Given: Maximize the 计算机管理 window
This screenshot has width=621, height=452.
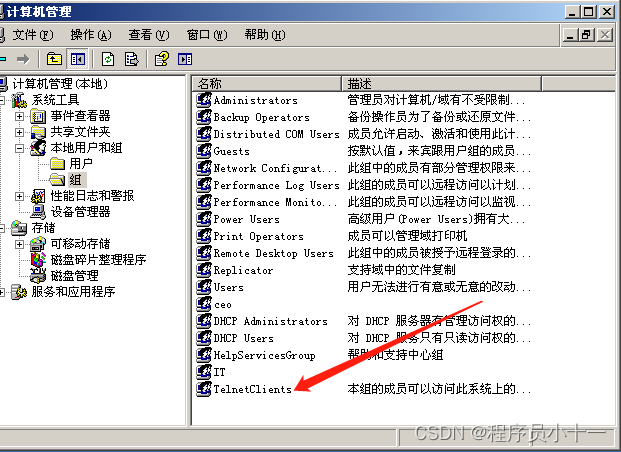Looking at the screenshot, I should [589, 12].
